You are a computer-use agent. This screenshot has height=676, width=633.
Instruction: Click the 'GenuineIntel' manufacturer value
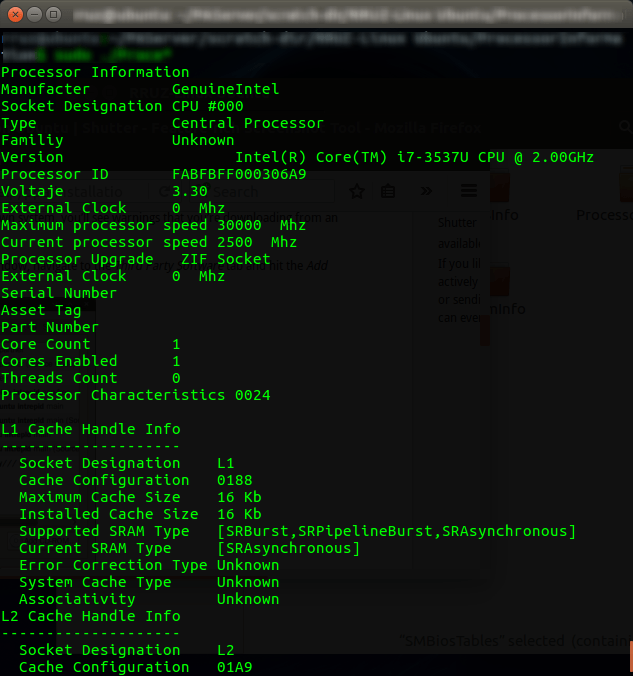(226, 89)
